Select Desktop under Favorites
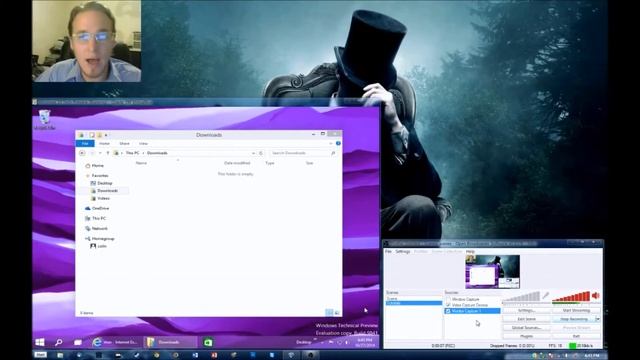Image resolution: width=640 pixels, height=360 pixels. coord(102,183)
